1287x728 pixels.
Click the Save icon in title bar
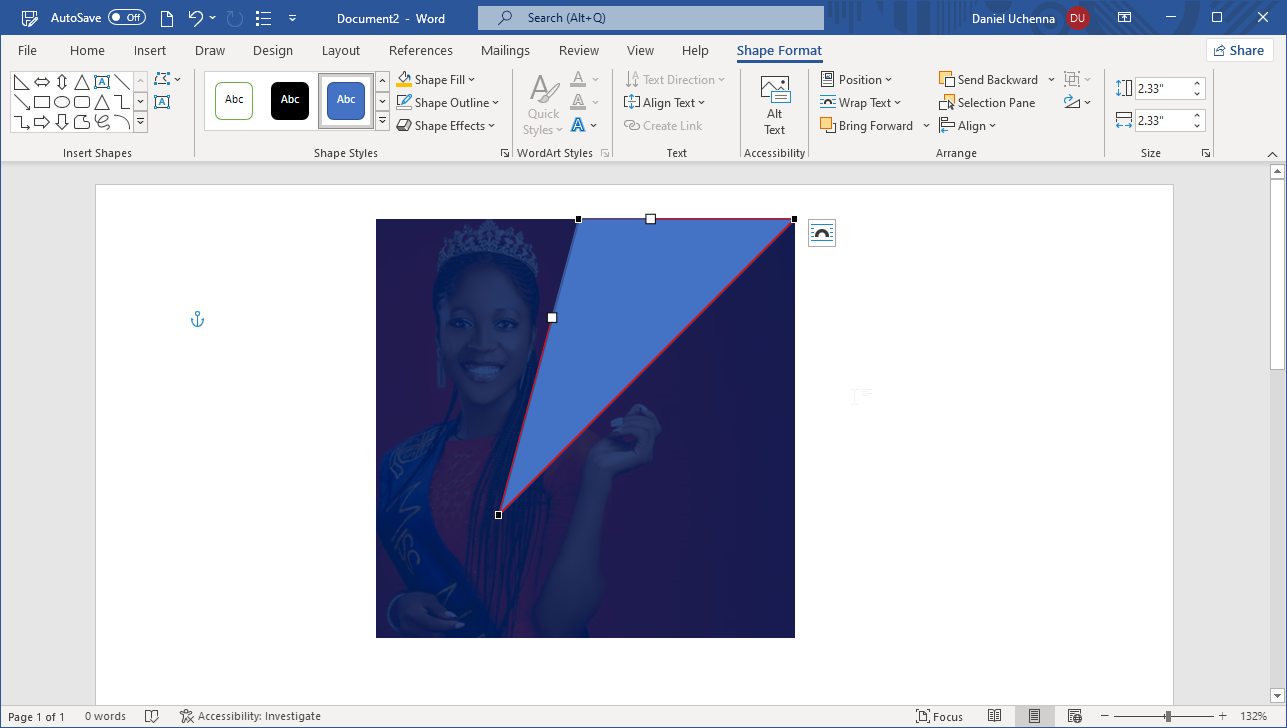(x=30, y=18)
